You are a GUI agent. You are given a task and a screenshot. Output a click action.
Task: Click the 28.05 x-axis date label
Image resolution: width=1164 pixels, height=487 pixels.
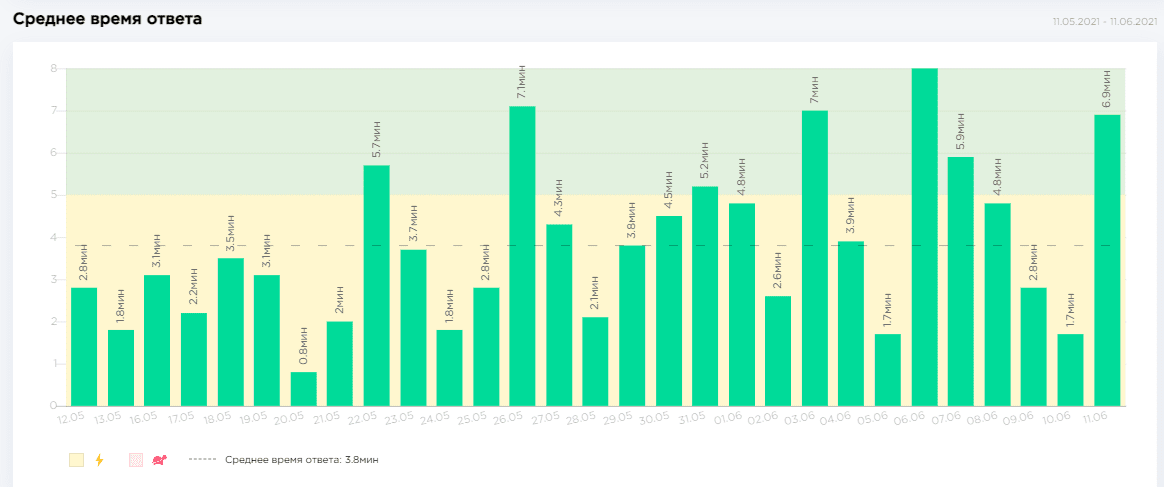click(581, 418)
